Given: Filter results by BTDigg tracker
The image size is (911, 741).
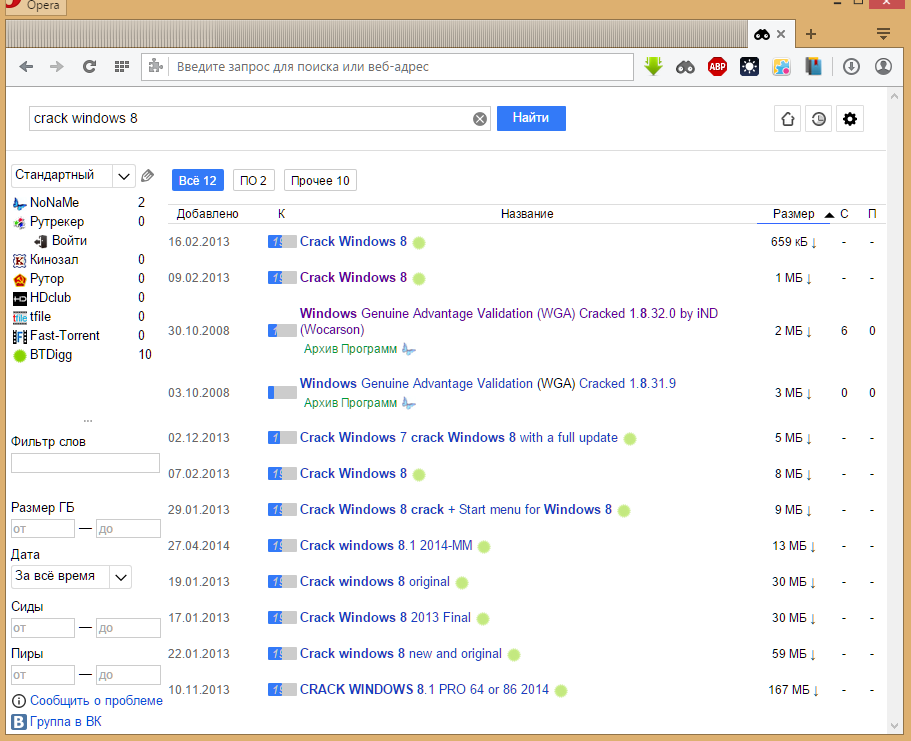Looking at the screenshot, I should click(51, 355).
